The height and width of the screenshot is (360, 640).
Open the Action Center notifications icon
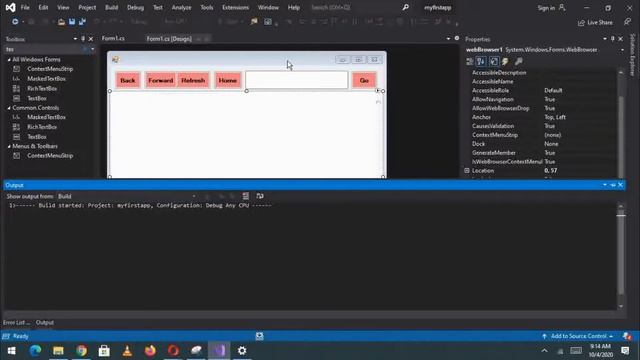[x=625, y=350]
